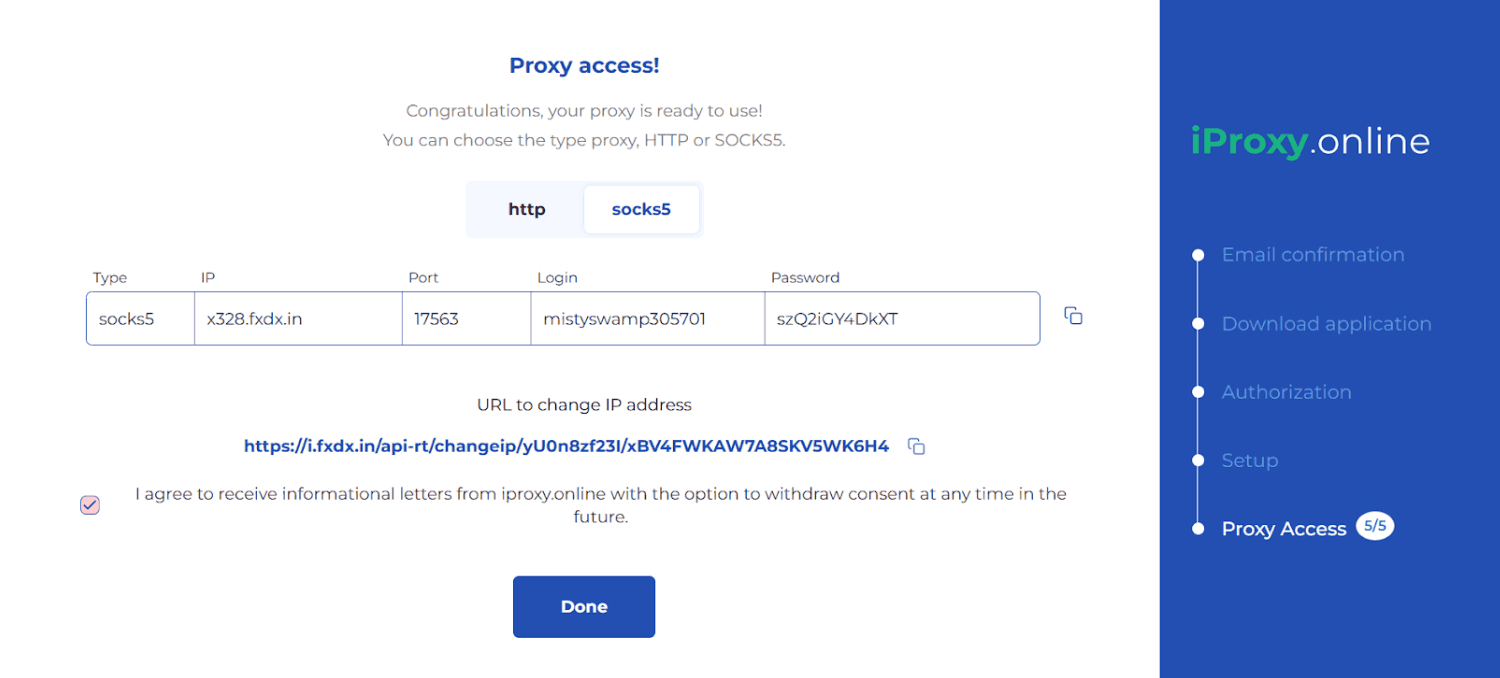
Task: Click the Email confirmation step dot
Action: [x=1198, y=255]
